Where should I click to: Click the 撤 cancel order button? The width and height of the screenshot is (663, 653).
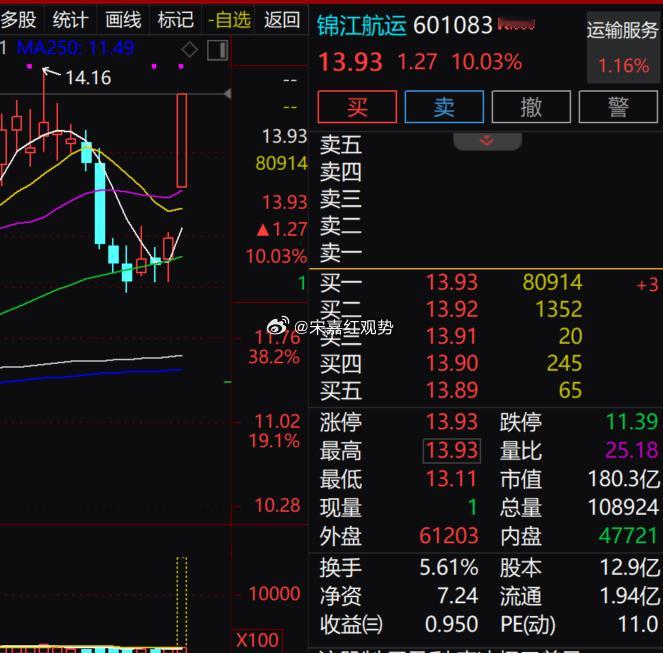coord(531,107)
